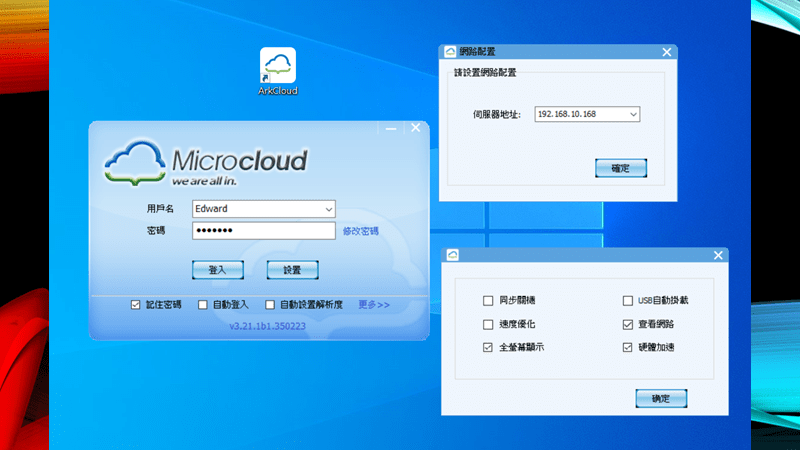Click the password input field
The height and width of the screenshot is (450, 800).
point(264,231)
